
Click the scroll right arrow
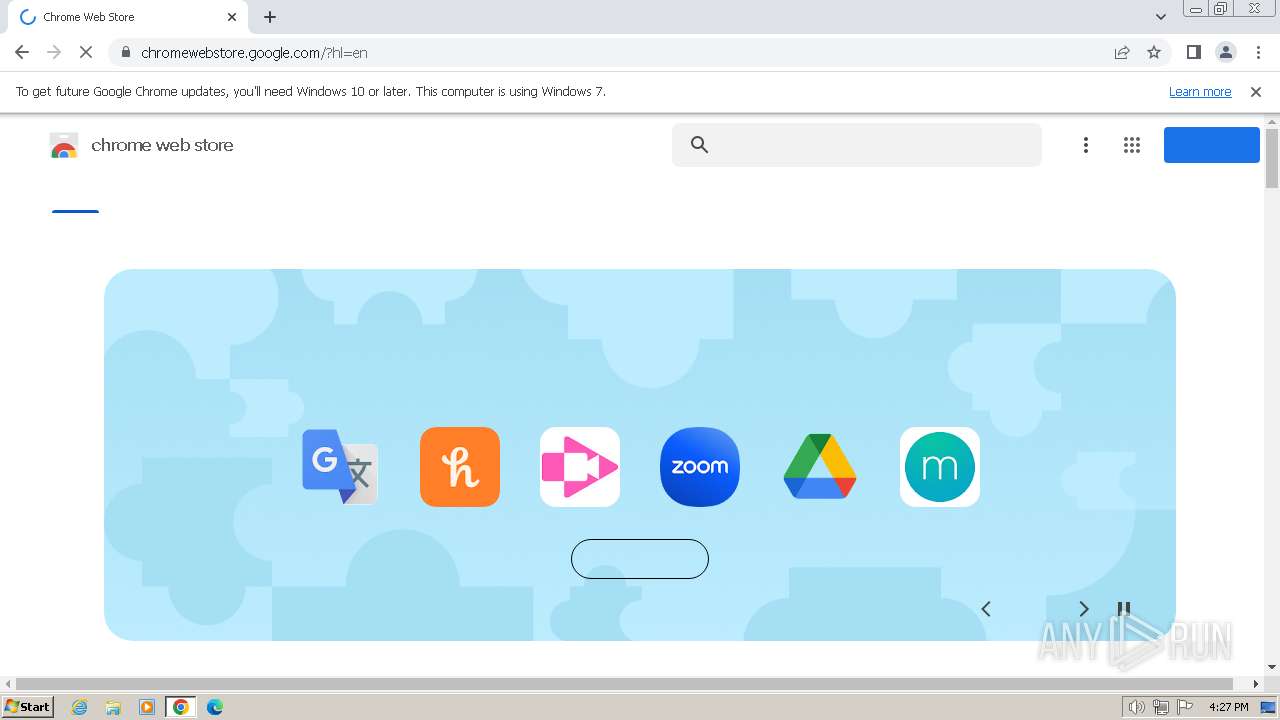click(1256, 684)
